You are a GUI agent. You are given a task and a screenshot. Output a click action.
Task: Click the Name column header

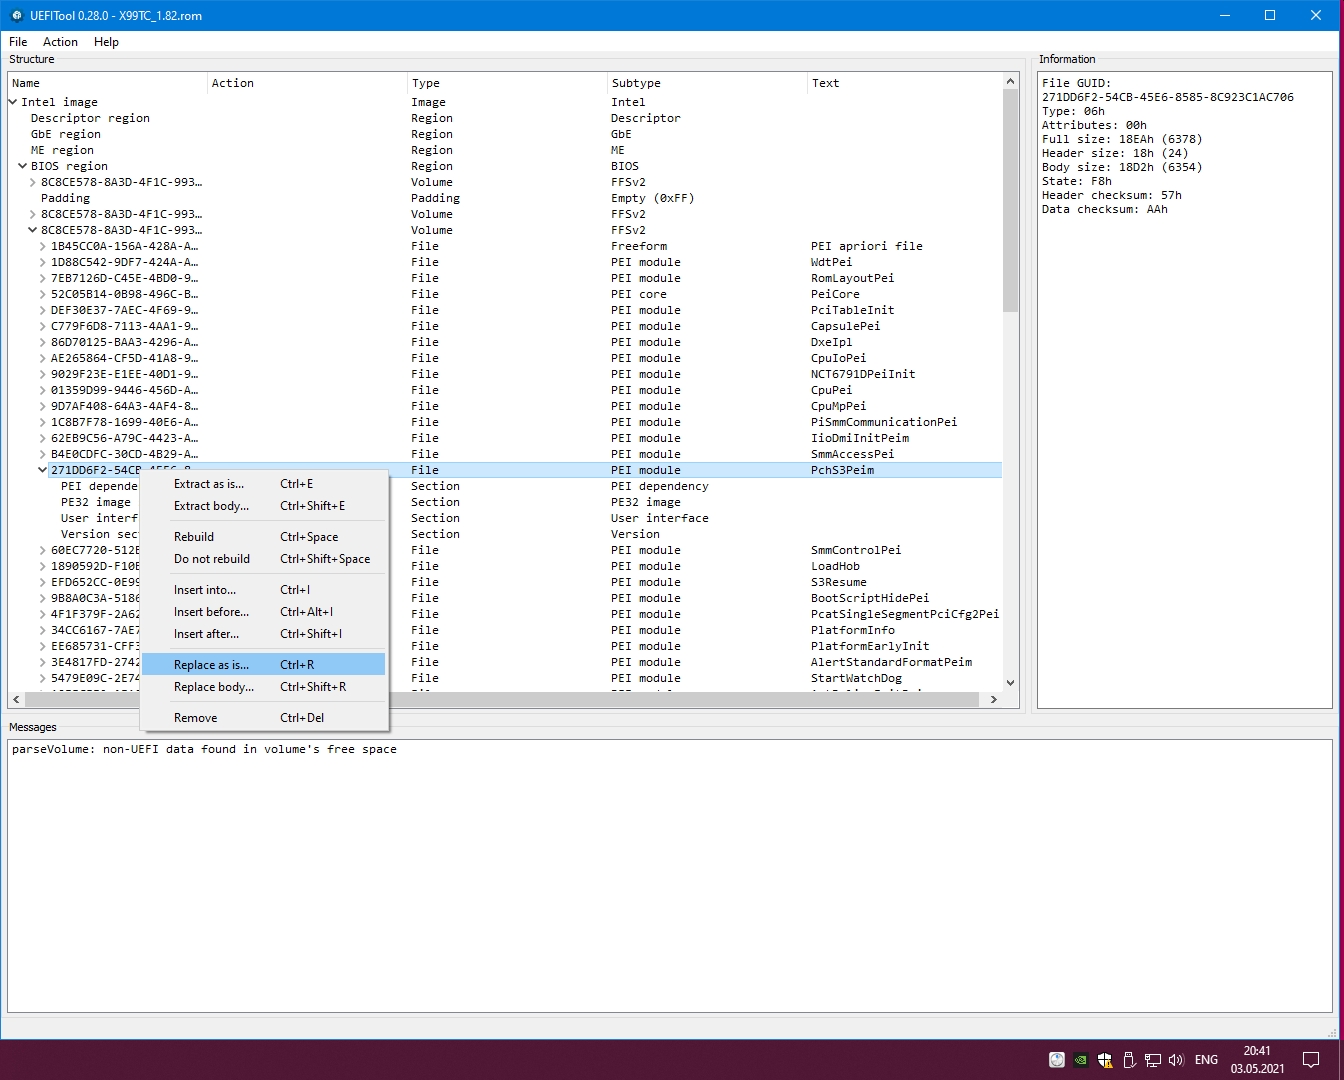coord(108,83)
